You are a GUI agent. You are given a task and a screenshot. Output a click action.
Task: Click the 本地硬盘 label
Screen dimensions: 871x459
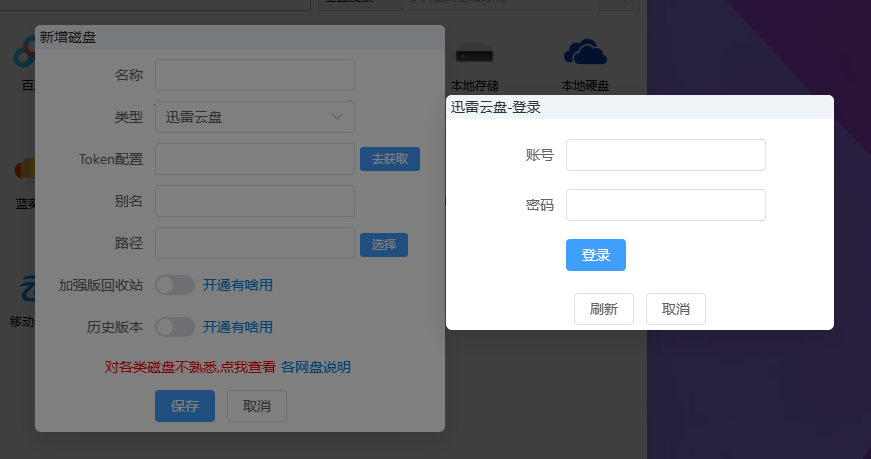coord(585,86)
